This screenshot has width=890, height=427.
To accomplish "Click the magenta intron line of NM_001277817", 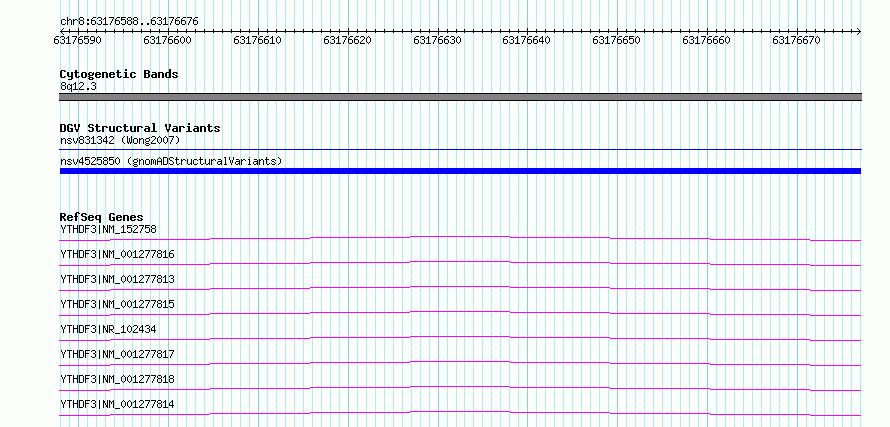I will pos(460,362).
